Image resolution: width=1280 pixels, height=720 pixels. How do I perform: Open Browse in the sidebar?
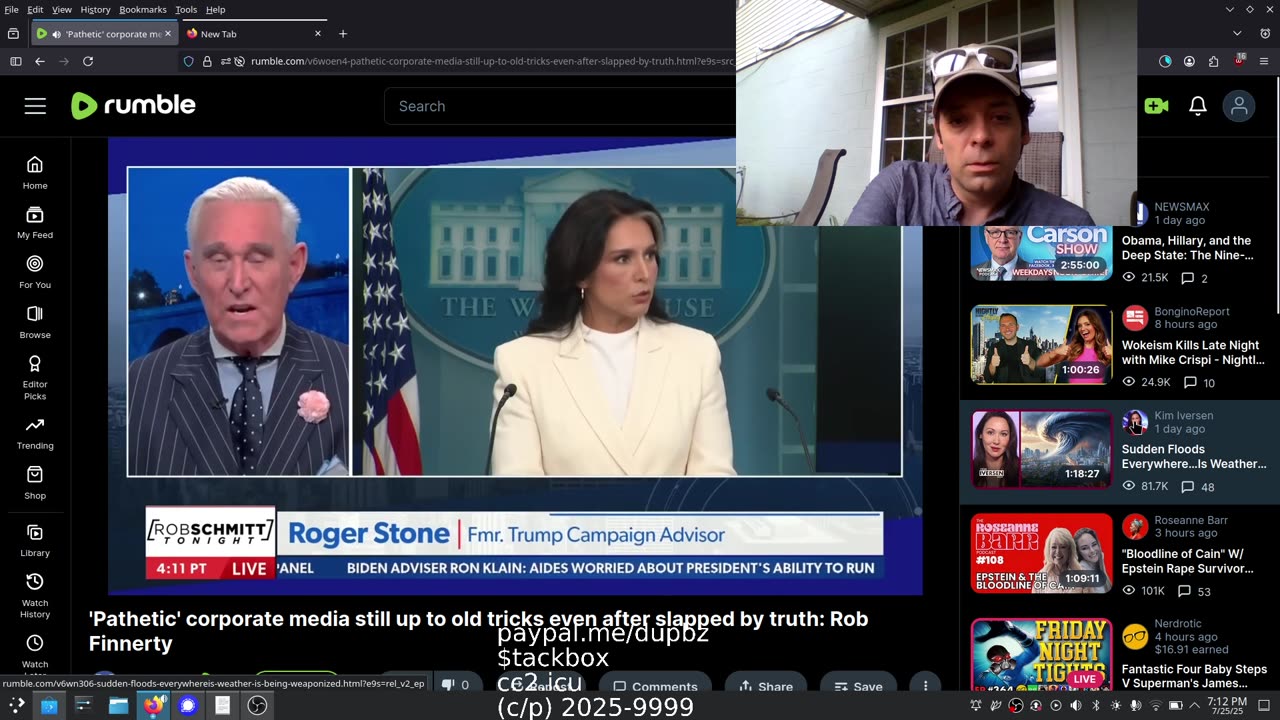point(35,322)
